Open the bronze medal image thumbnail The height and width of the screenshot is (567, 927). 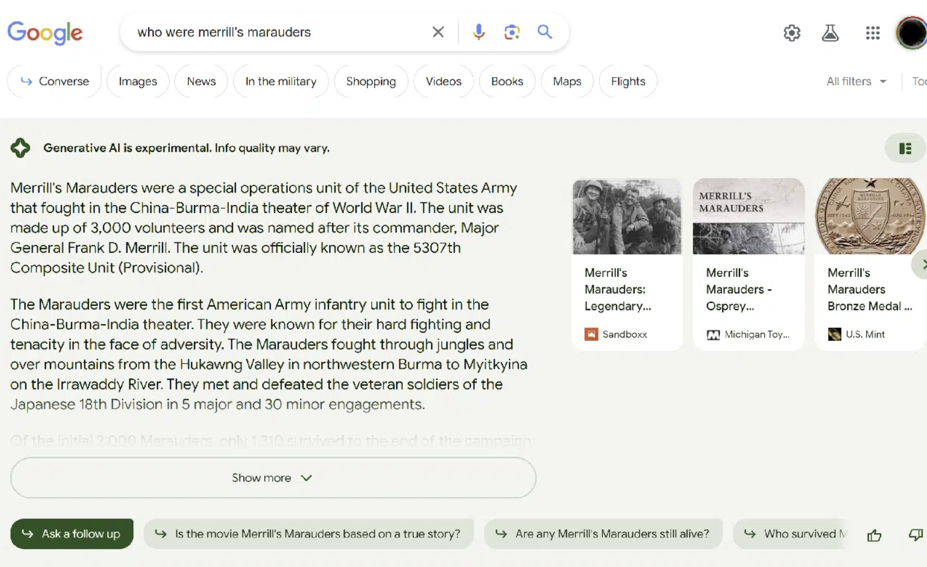click(870, 216)
